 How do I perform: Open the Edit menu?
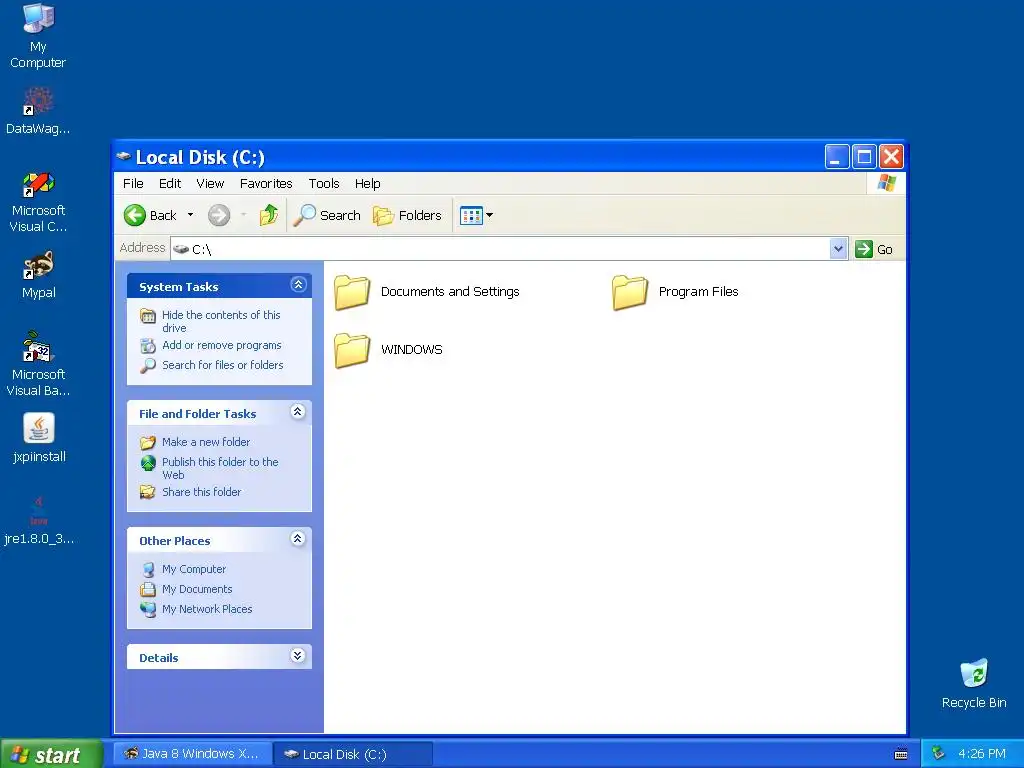tap(170, 184)
